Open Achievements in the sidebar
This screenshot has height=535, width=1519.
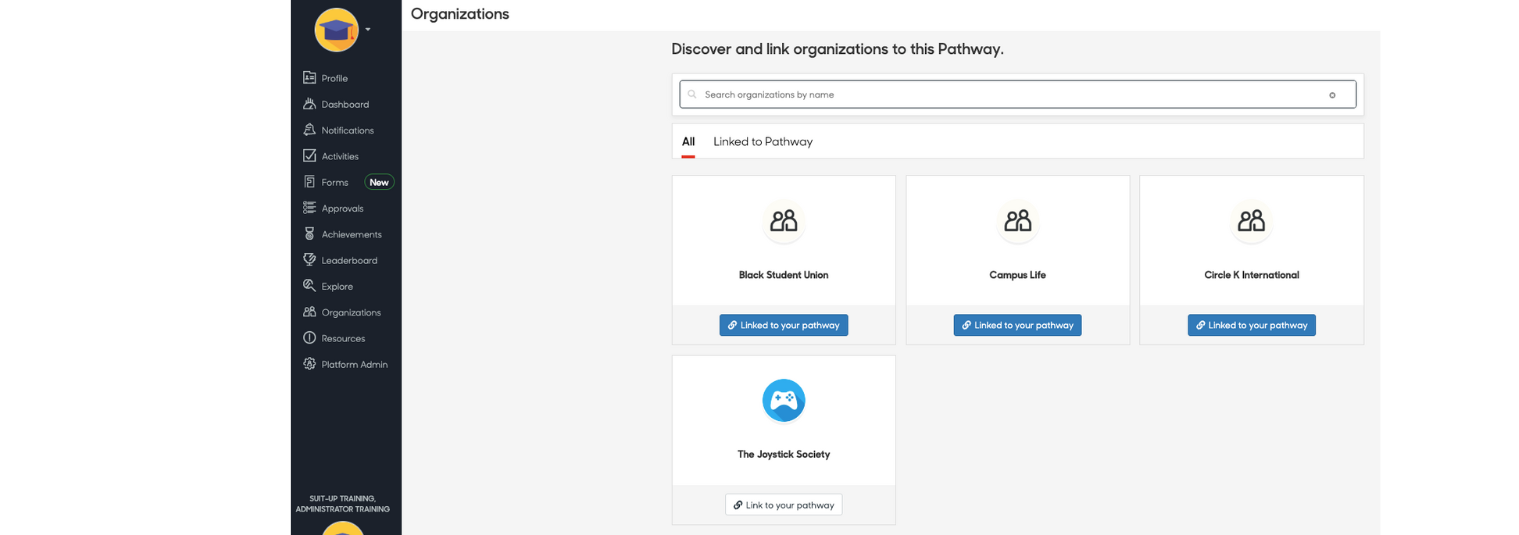point(352,234)
